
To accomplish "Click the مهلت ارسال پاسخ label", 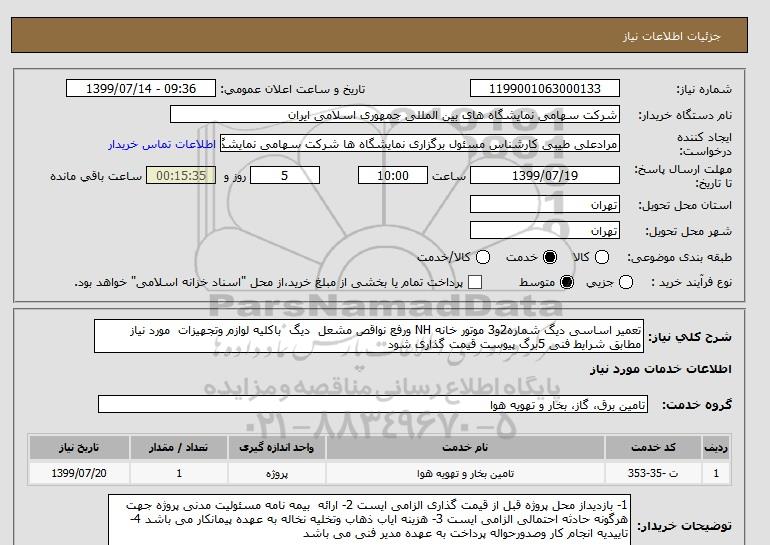I will pos(683,176).
